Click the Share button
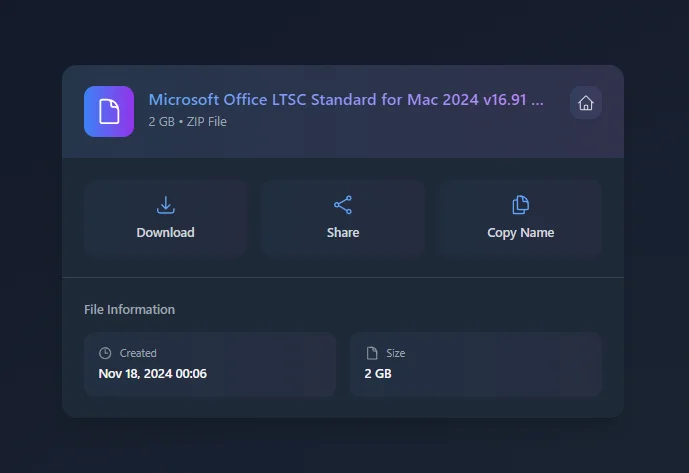The height and width of the screenshot is (473, 689). pos(343,218)
